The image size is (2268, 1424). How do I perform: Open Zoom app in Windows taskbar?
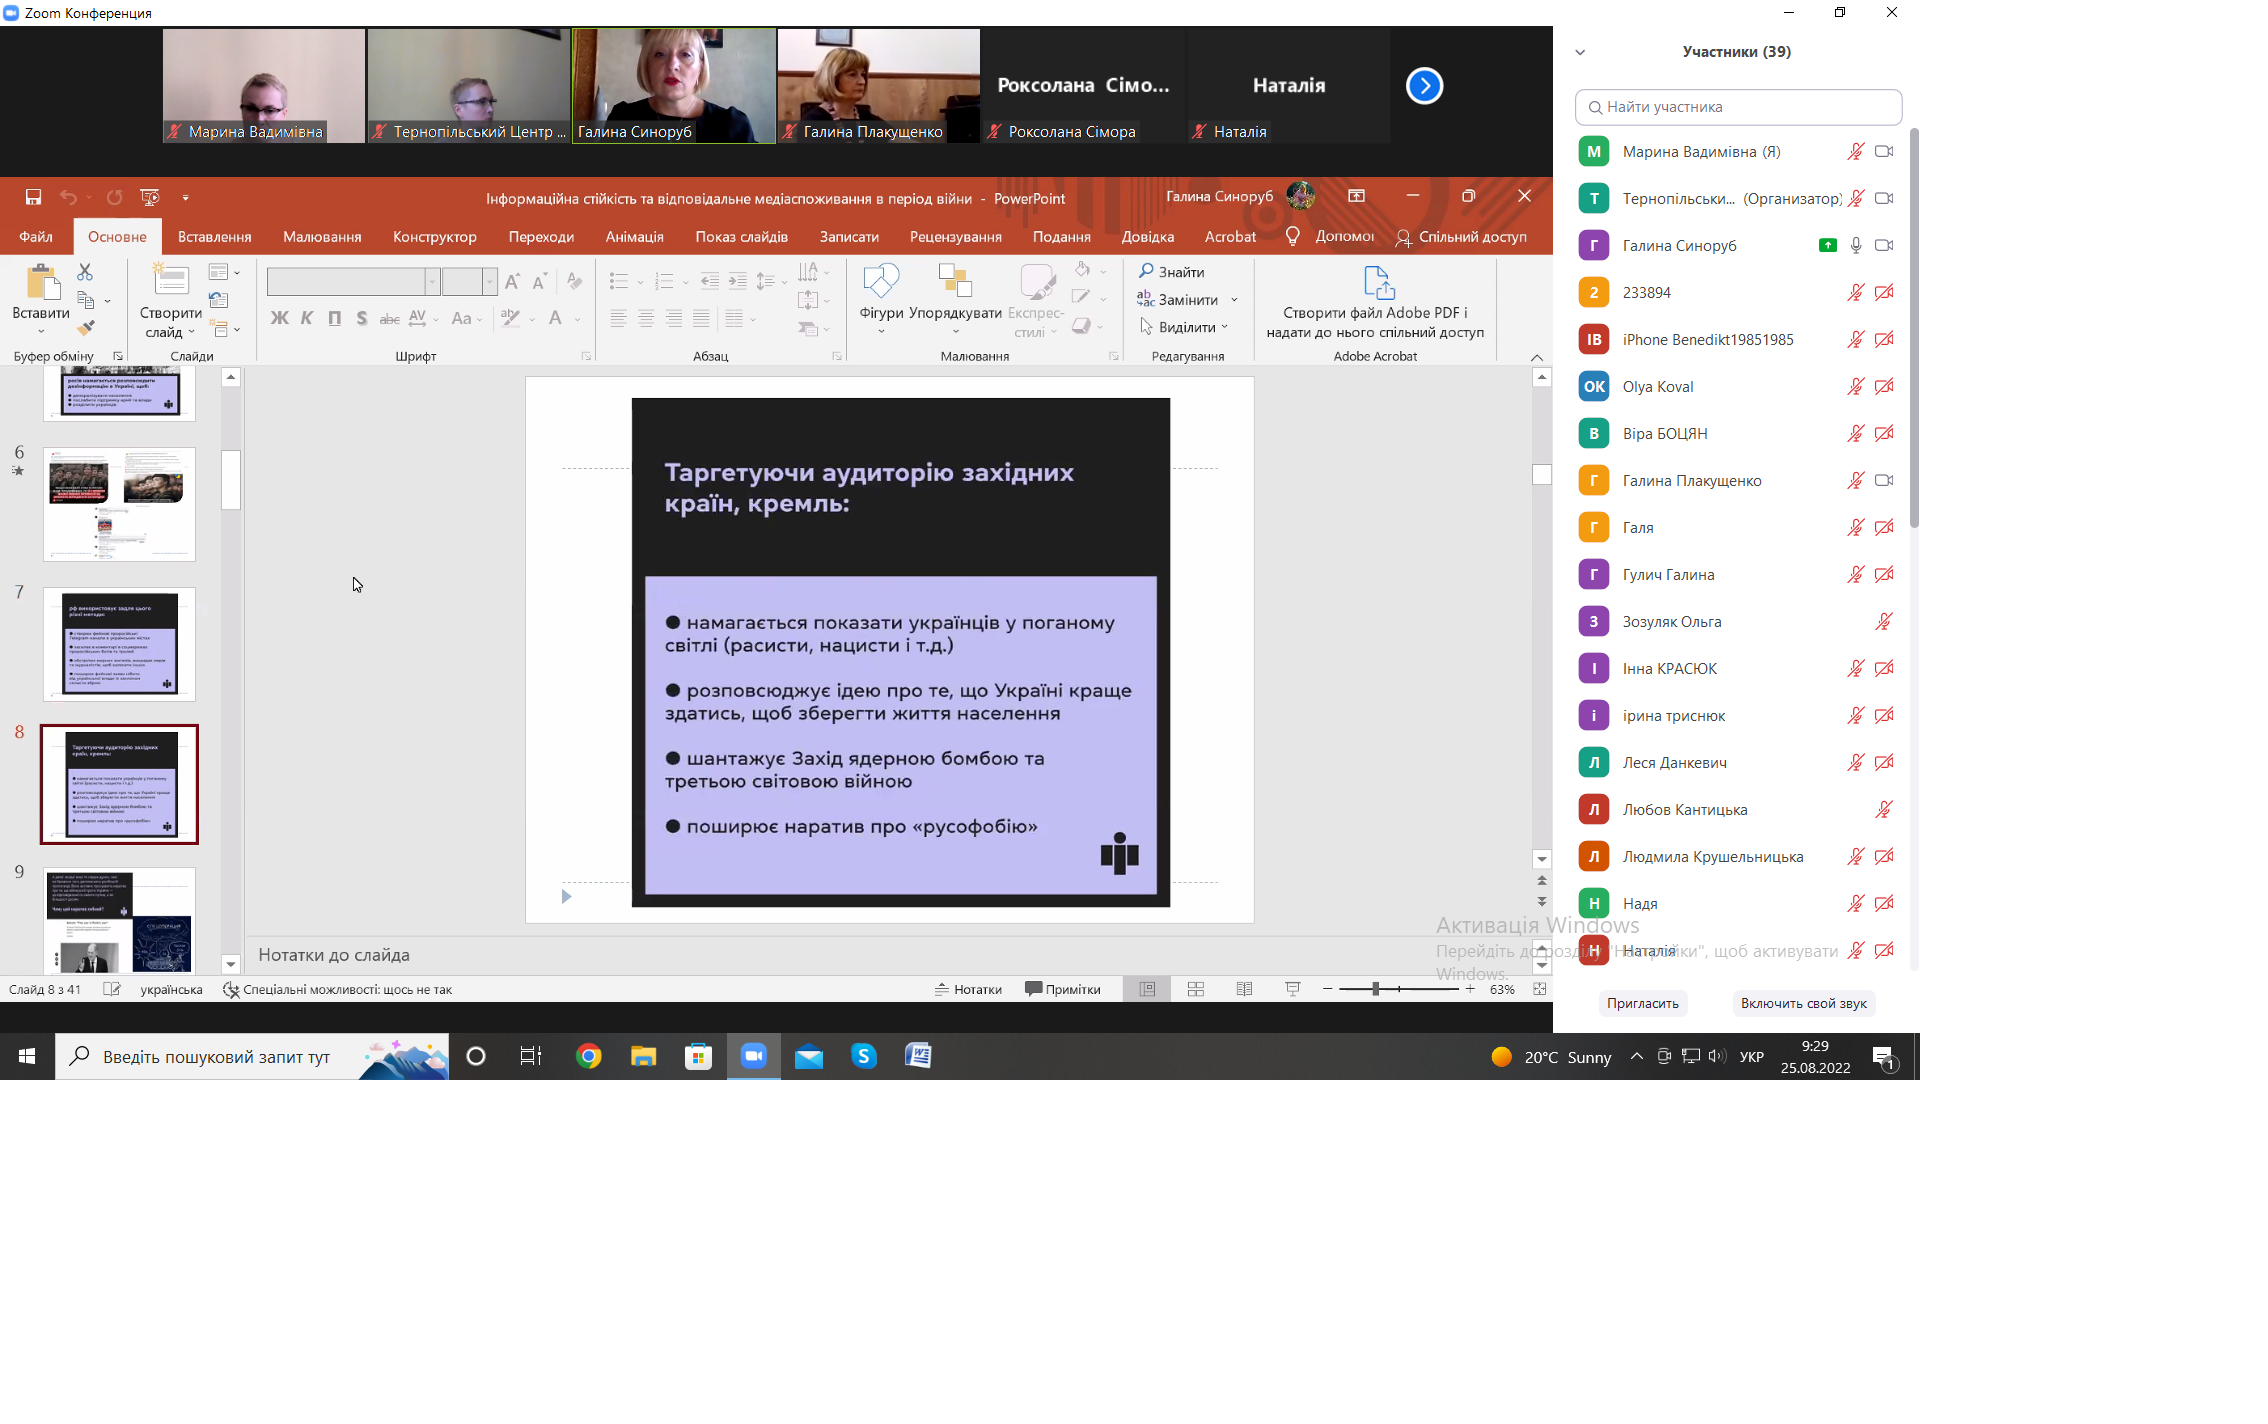753,1056
